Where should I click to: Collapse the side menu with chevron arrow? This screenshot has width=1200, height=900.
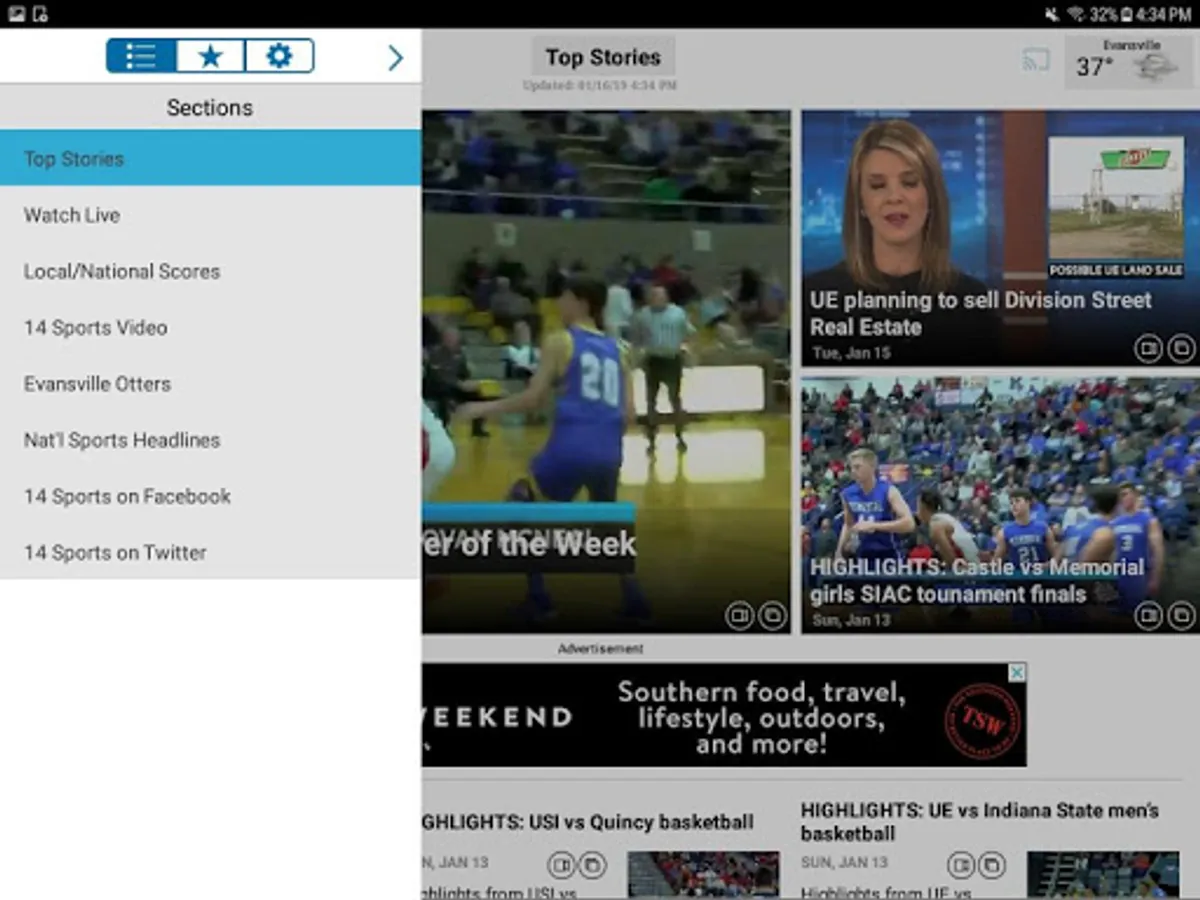pos(395,58)
